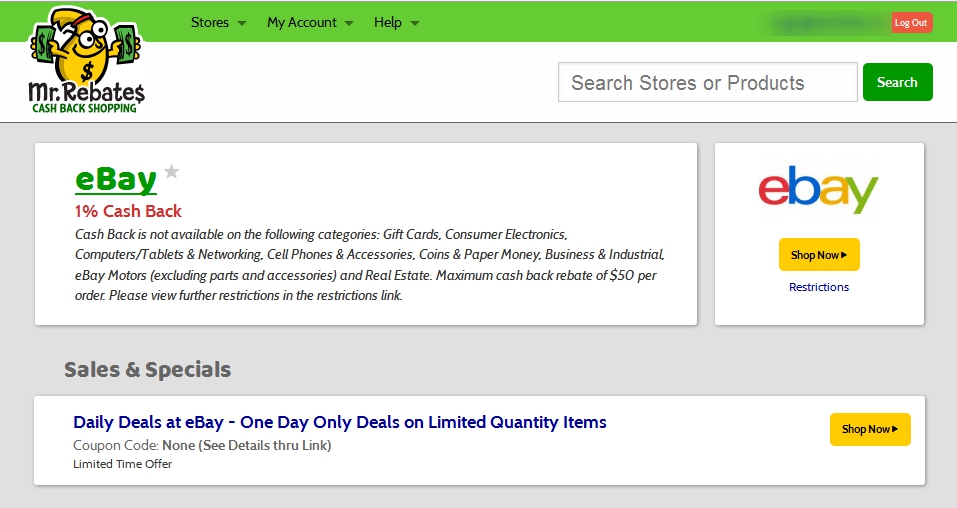
Task: Expand the arrow next to My Account
Action: (349, 23)
